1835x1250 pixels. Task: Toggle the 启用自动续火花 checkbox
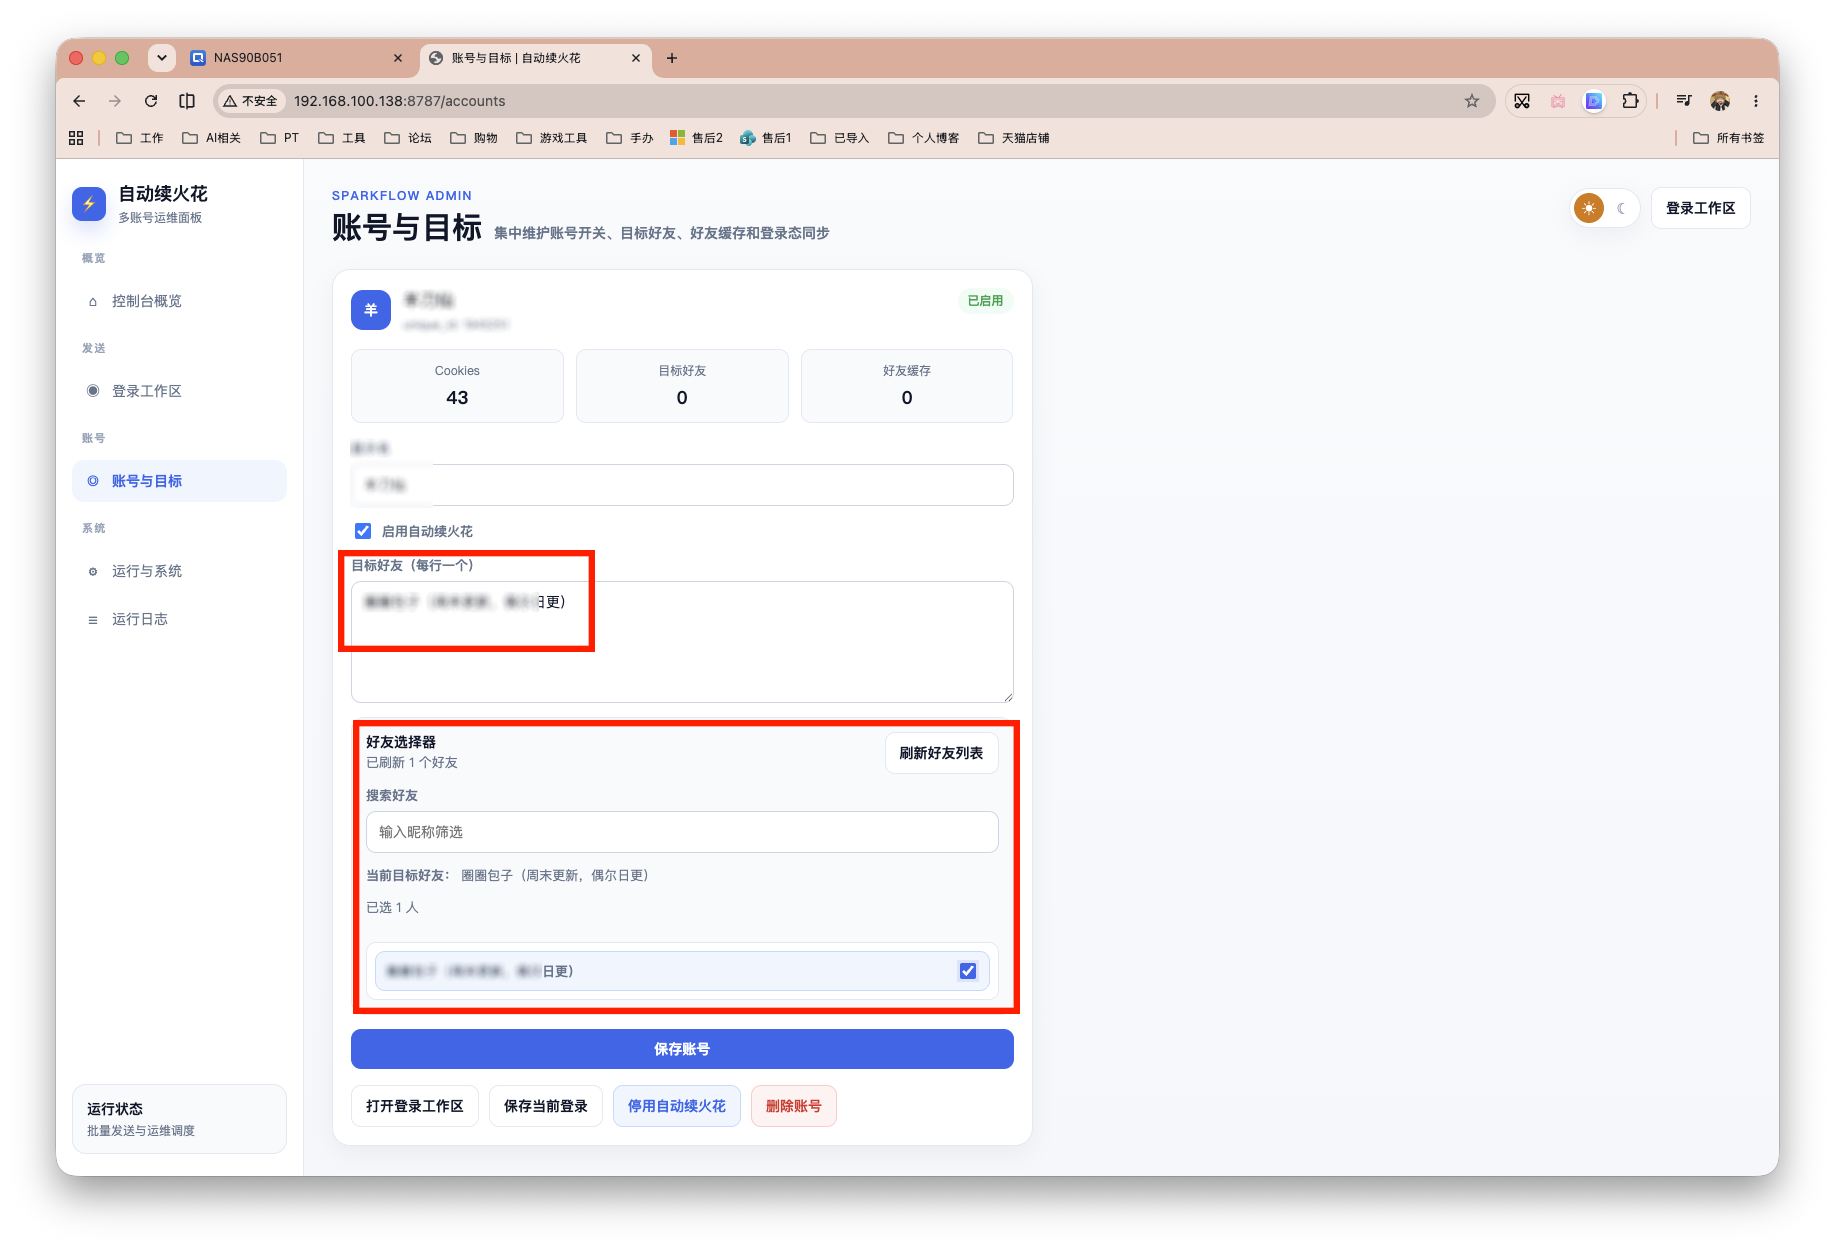click(363, 531)
